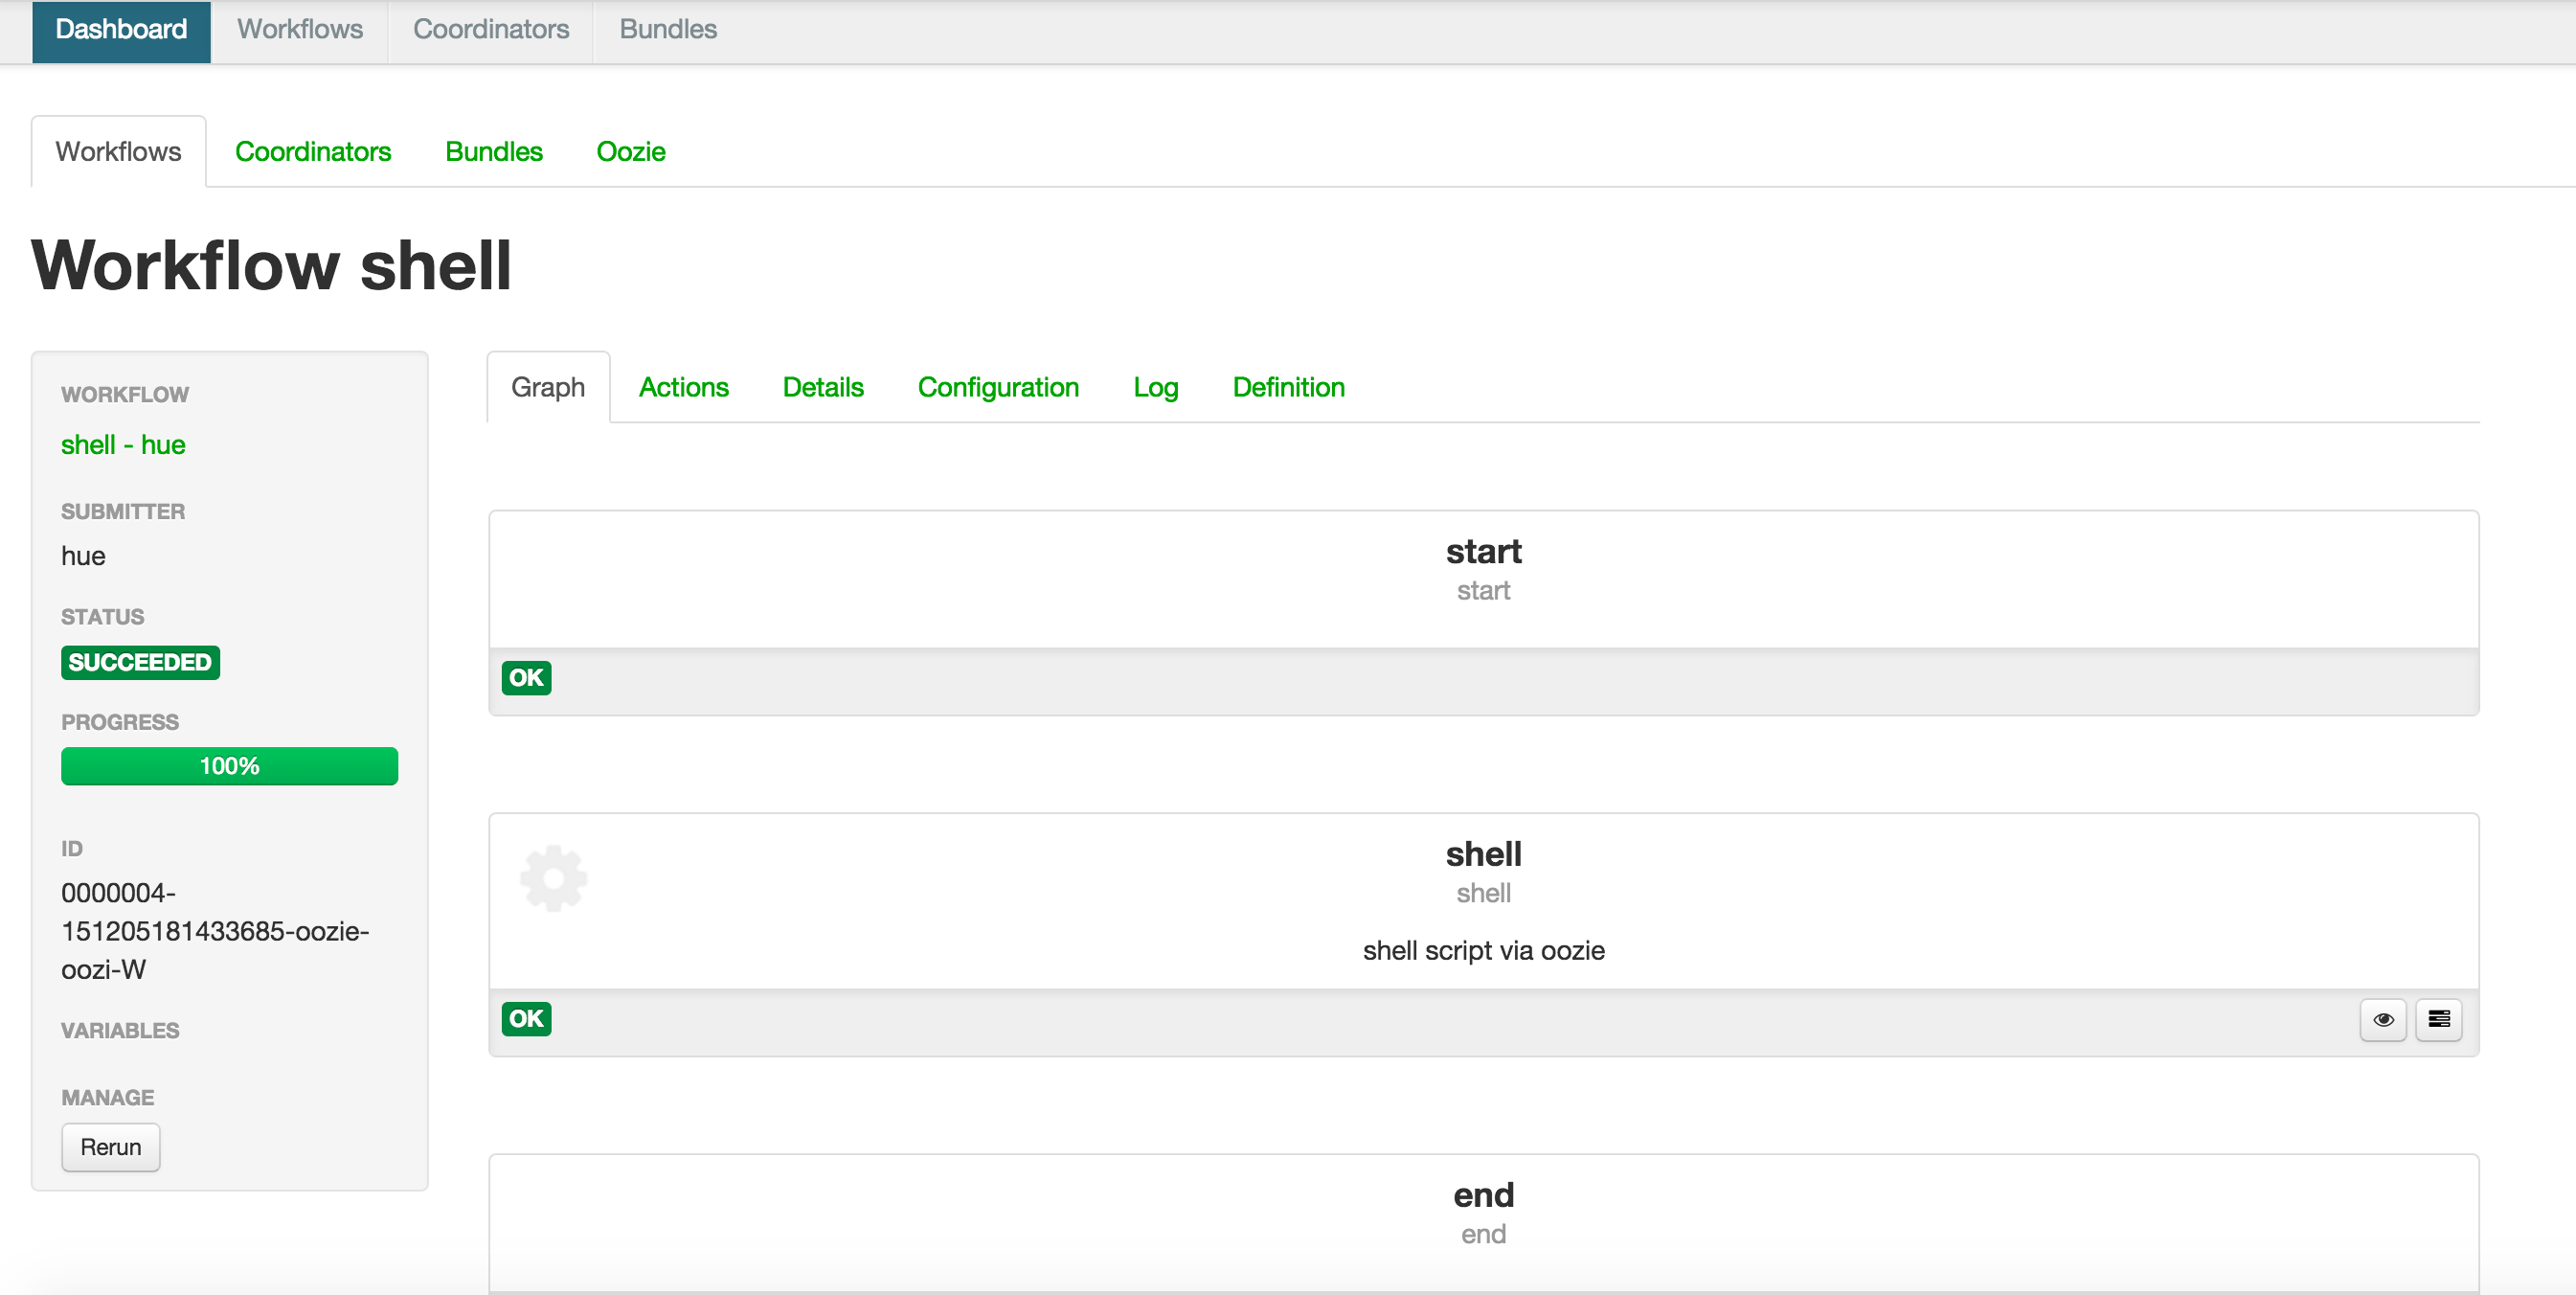Click the OK badge under shell node
Viewport: 2576px width, 1295px height.
click(x=526, y=1018)
